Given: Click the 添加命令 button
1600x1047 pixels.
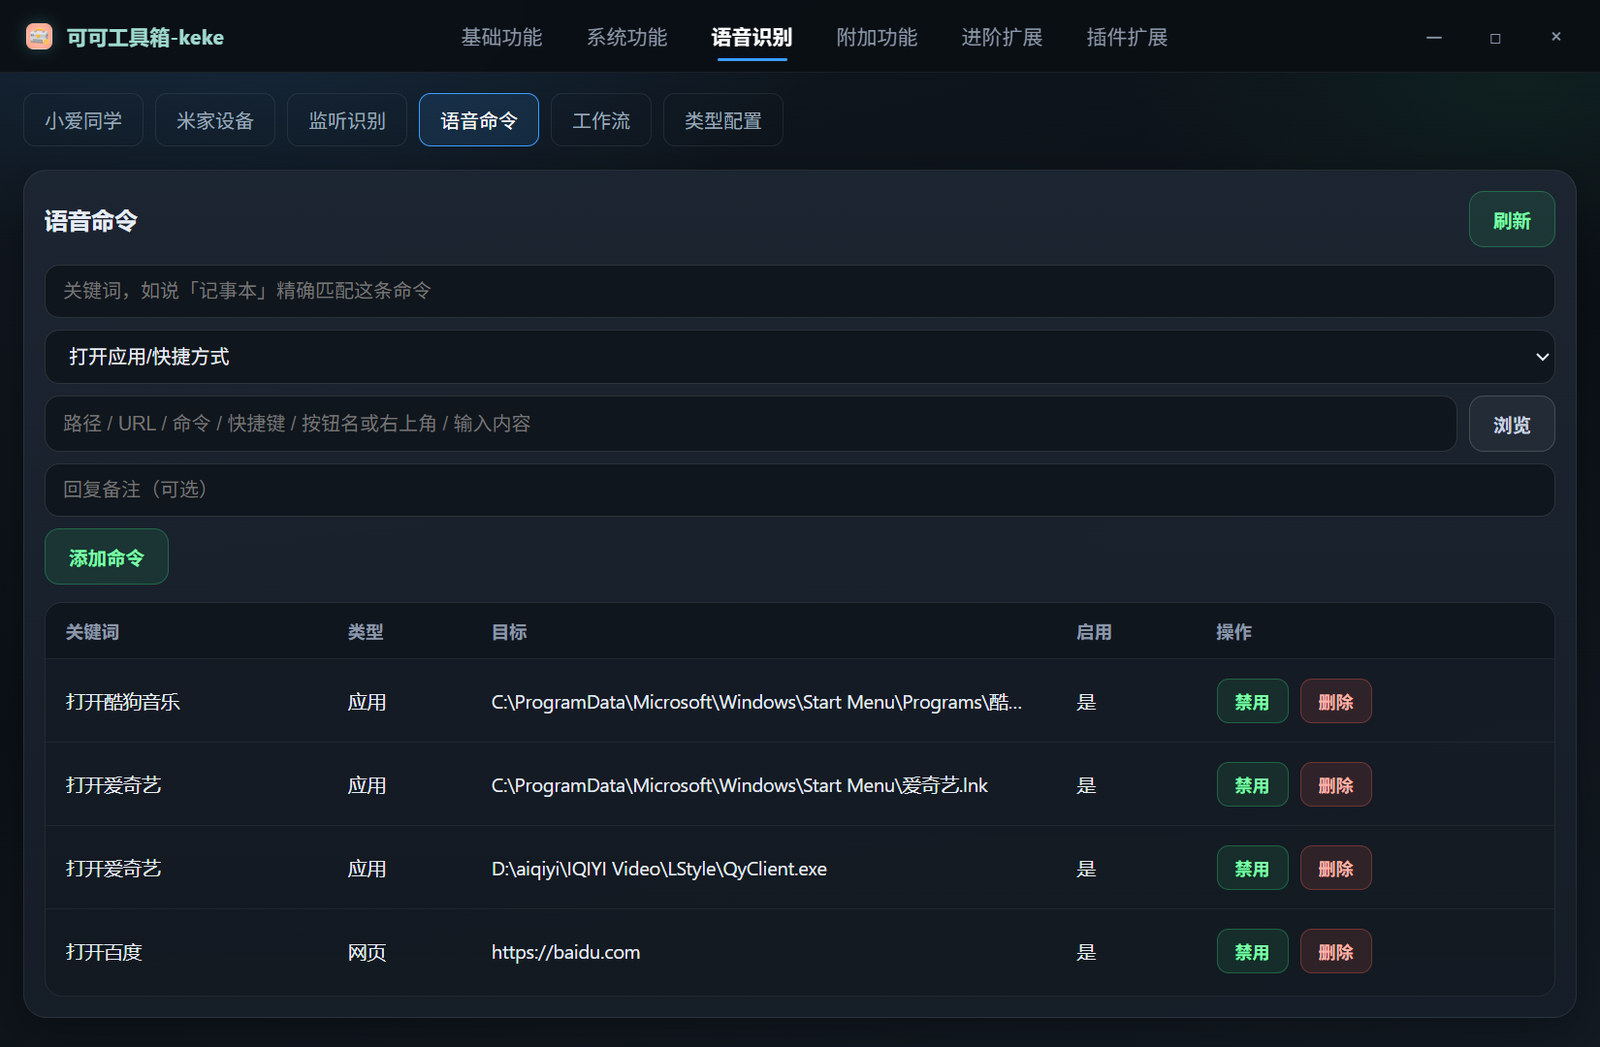Looking at the screenshot, I should coord(106,557).
